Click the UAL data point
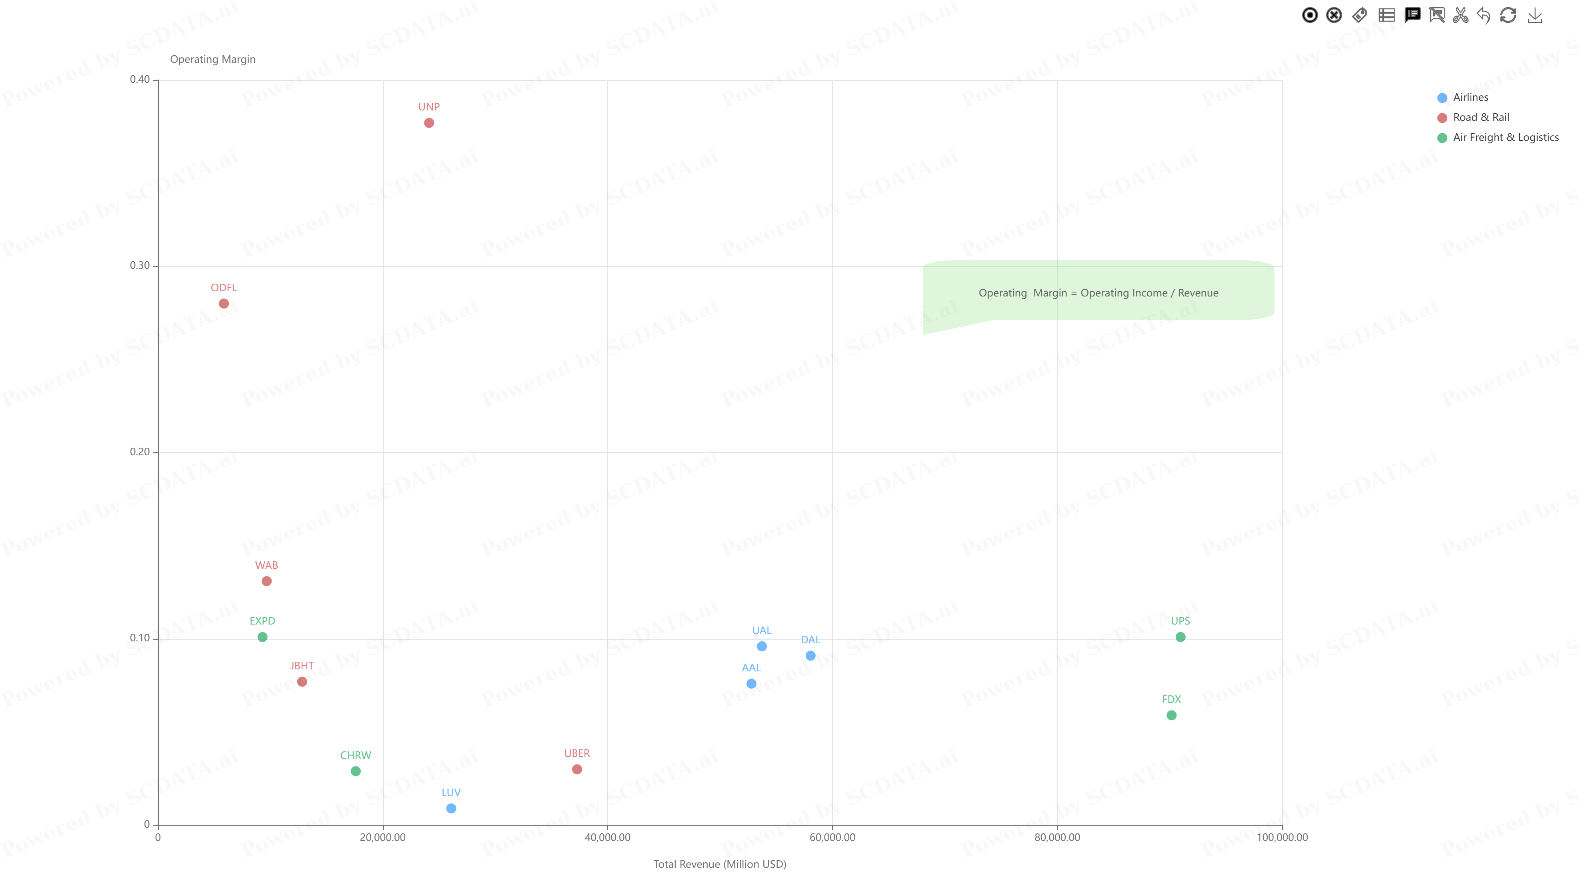Viewport: 1579px width, 885px height. 762,646
